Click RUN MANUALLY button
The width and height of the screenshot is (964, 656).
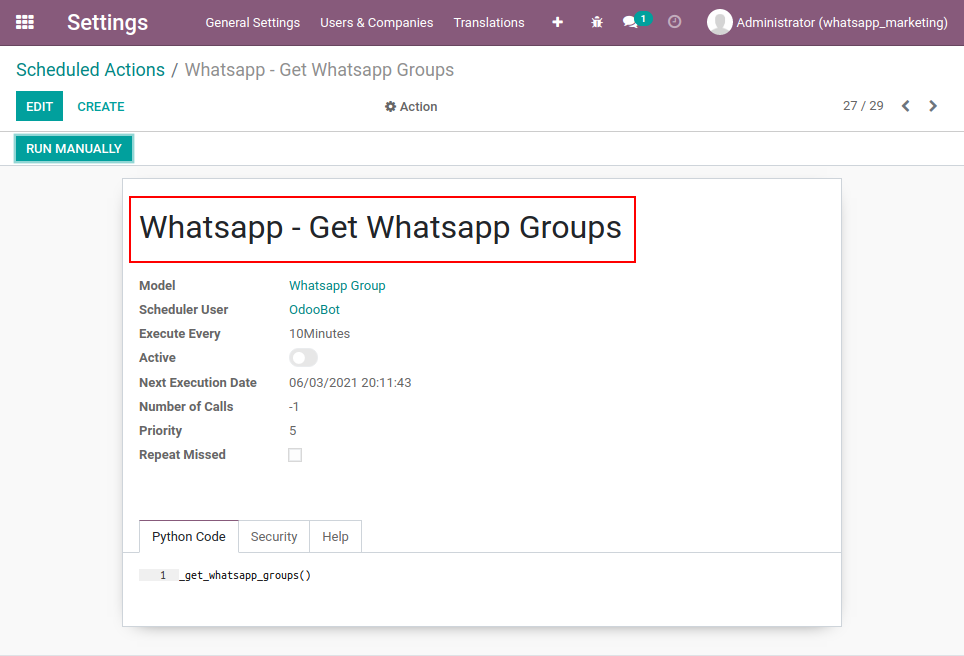coord(74,148)
